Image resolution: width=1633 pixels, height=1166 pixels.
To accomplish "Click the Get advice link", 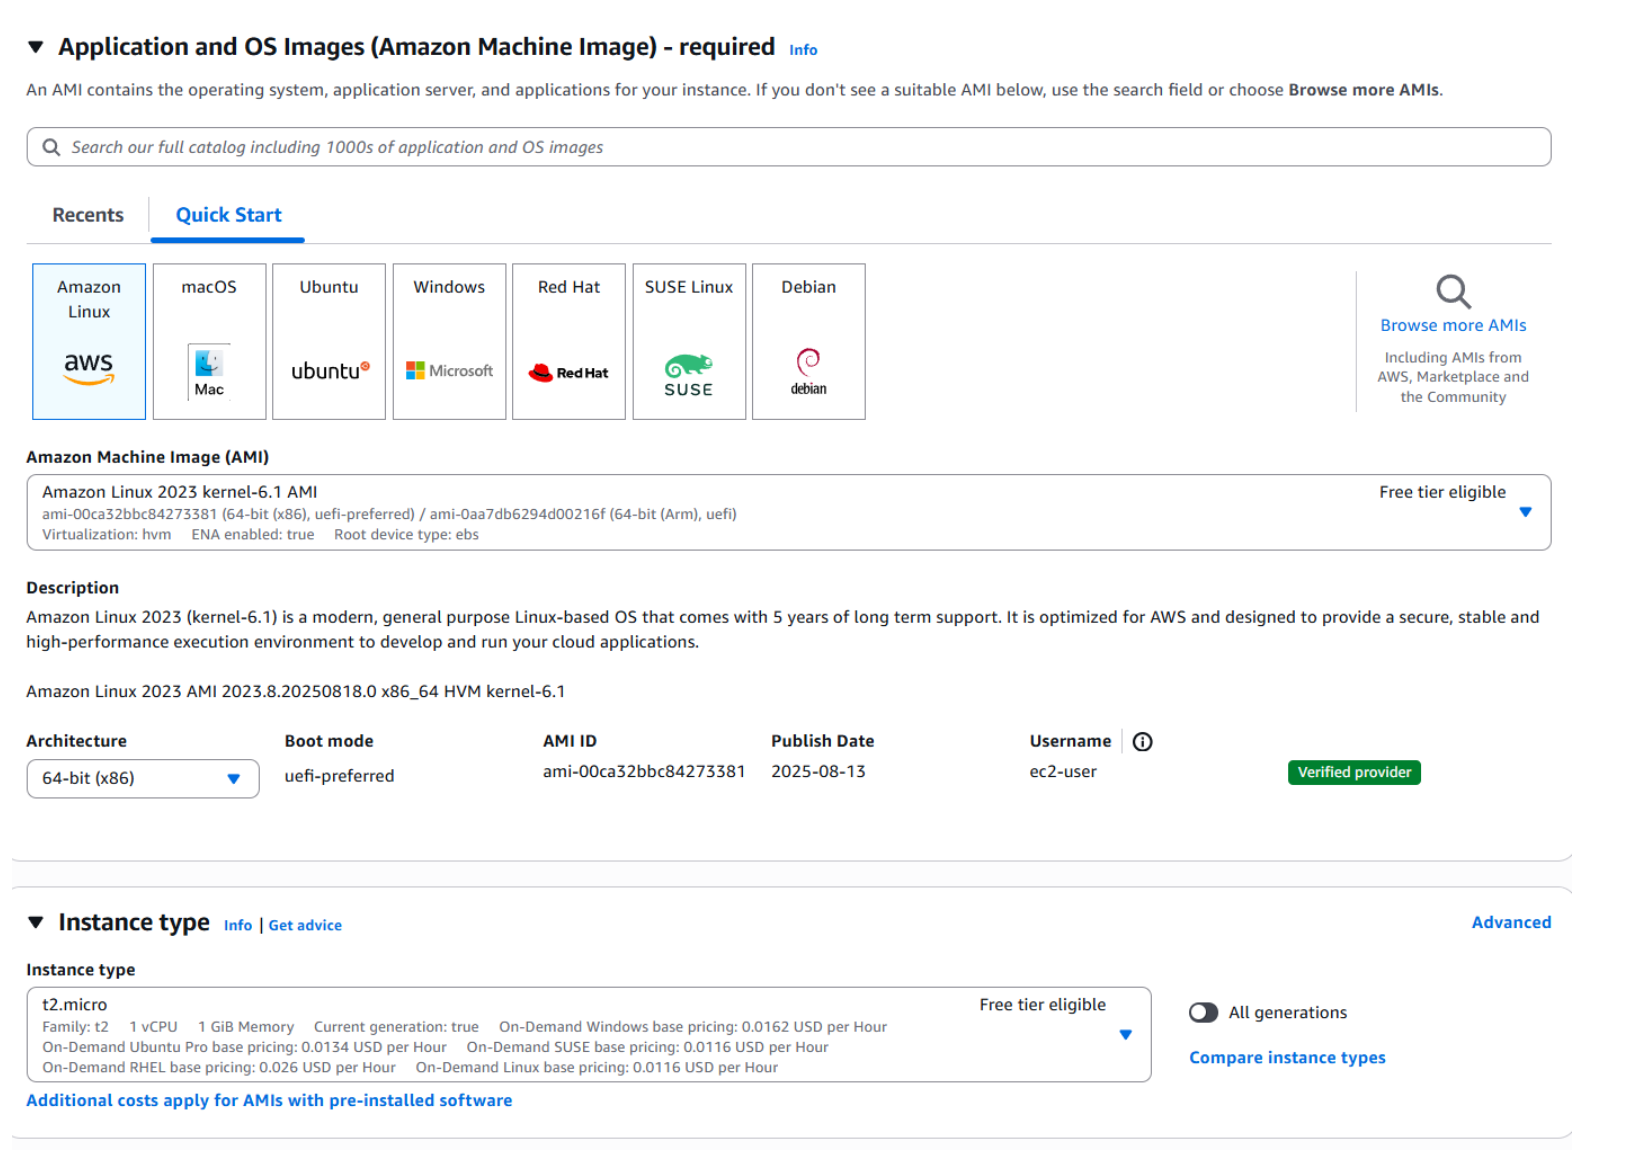I will pyautogui.click(x=304, y=924).
